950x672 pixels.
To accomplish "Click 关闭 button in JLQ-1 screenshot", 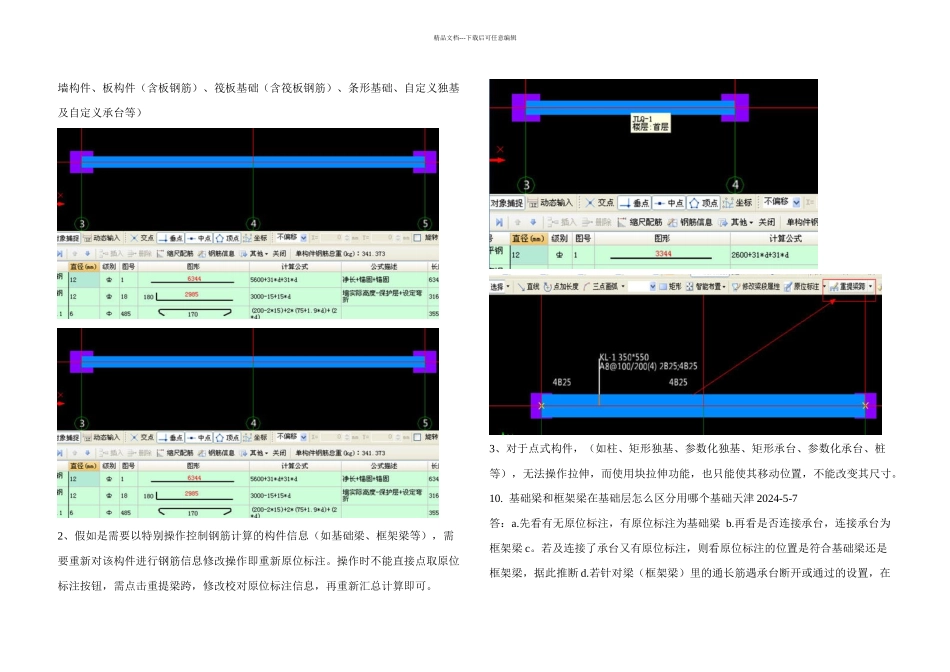I will click(x=767, y=222).
